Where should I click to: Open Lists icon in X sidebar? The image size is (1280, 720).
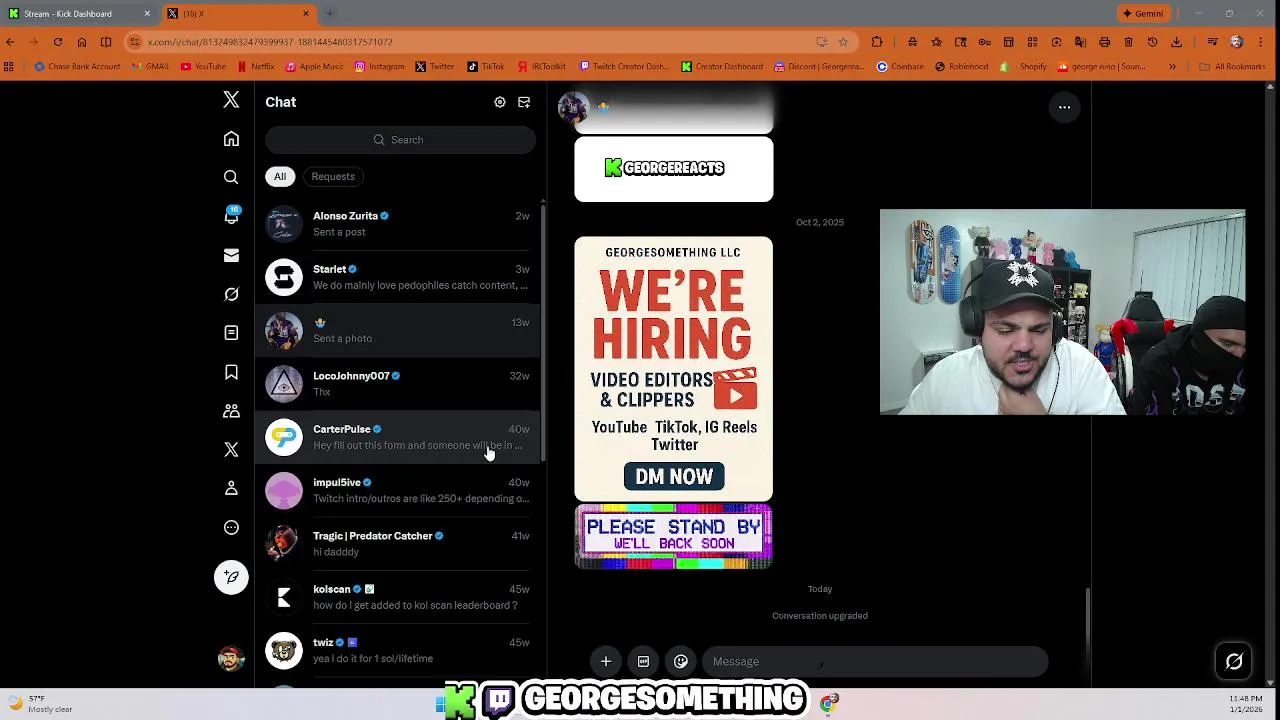tap(231, 333)
